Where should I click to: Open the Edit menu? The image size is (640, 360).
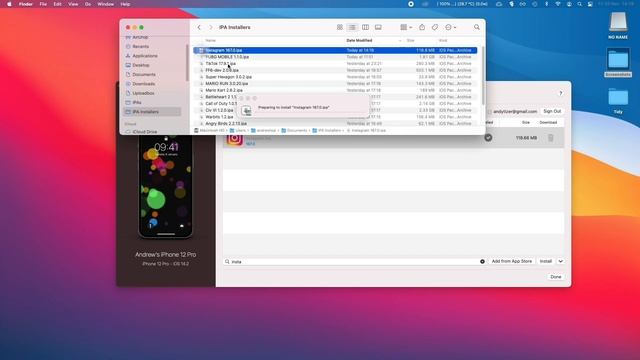coord(57,4)
